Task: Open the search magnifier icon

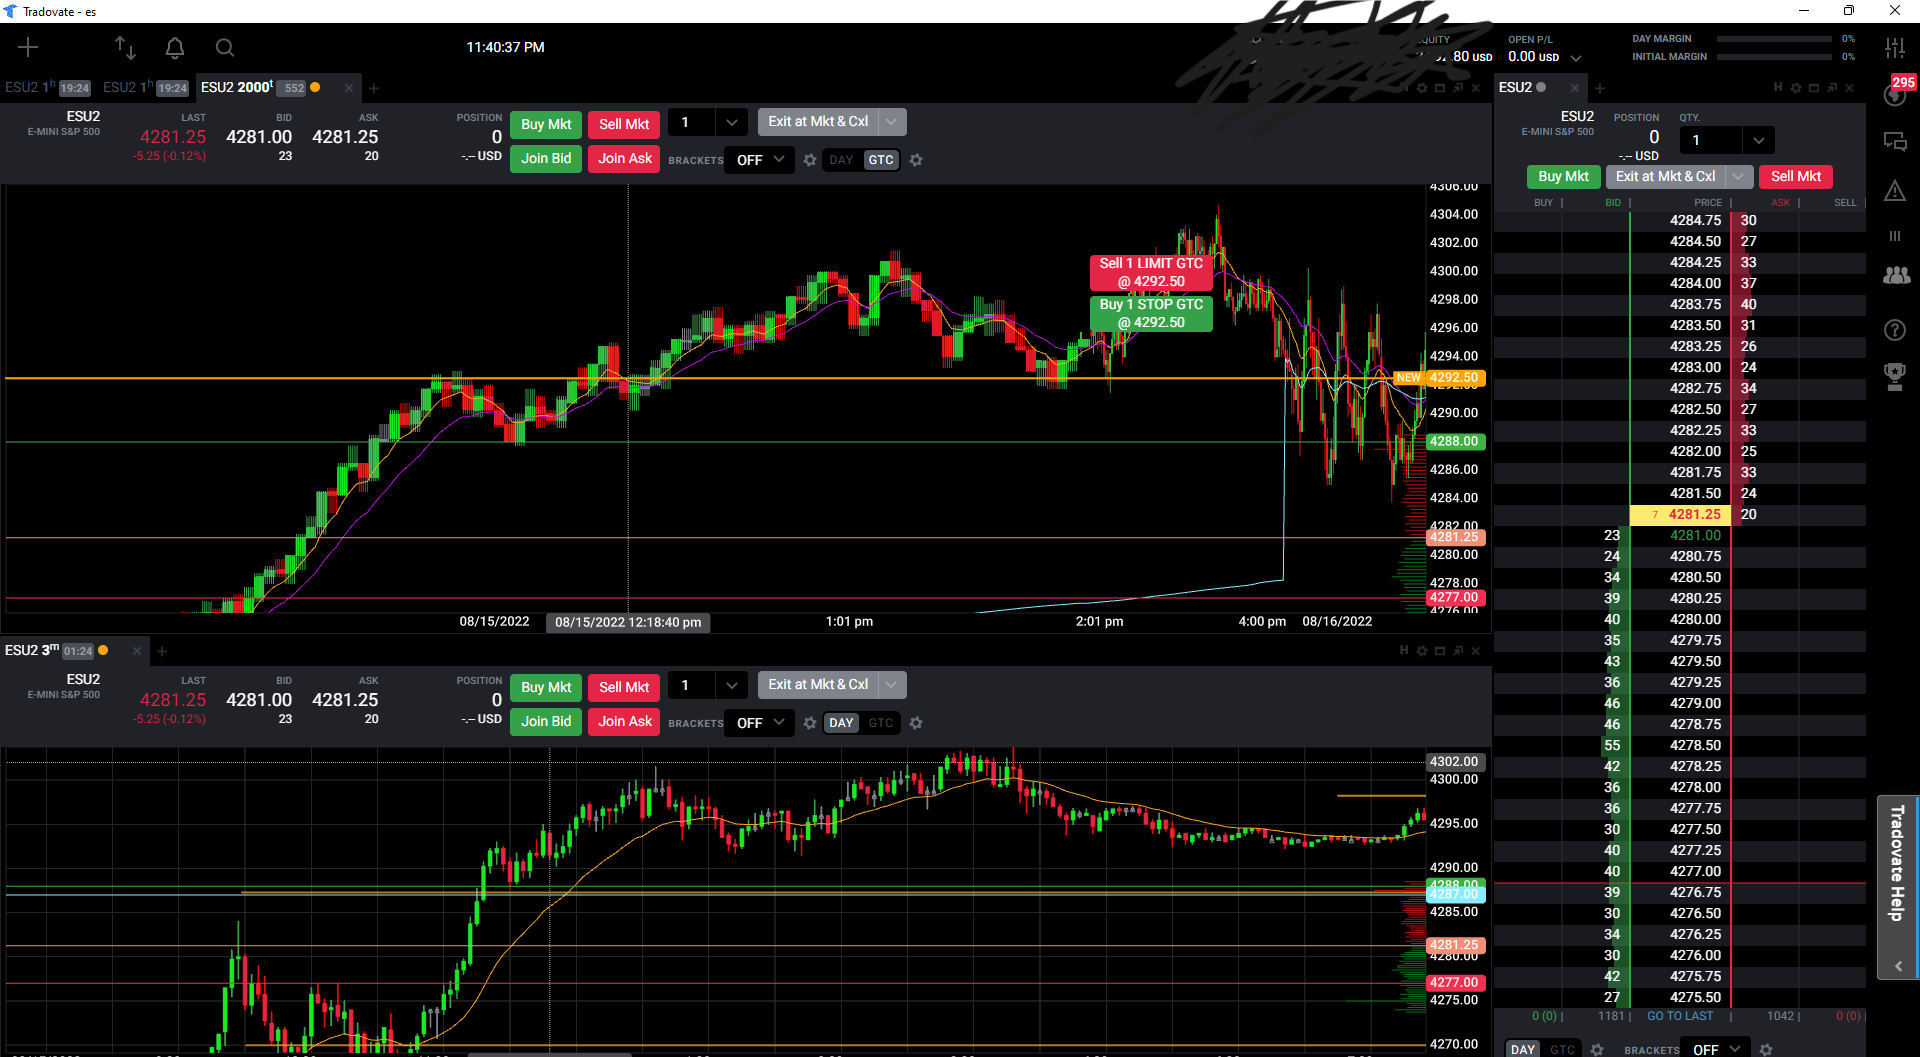Action: pyautogui.click(x=225, y=47)
